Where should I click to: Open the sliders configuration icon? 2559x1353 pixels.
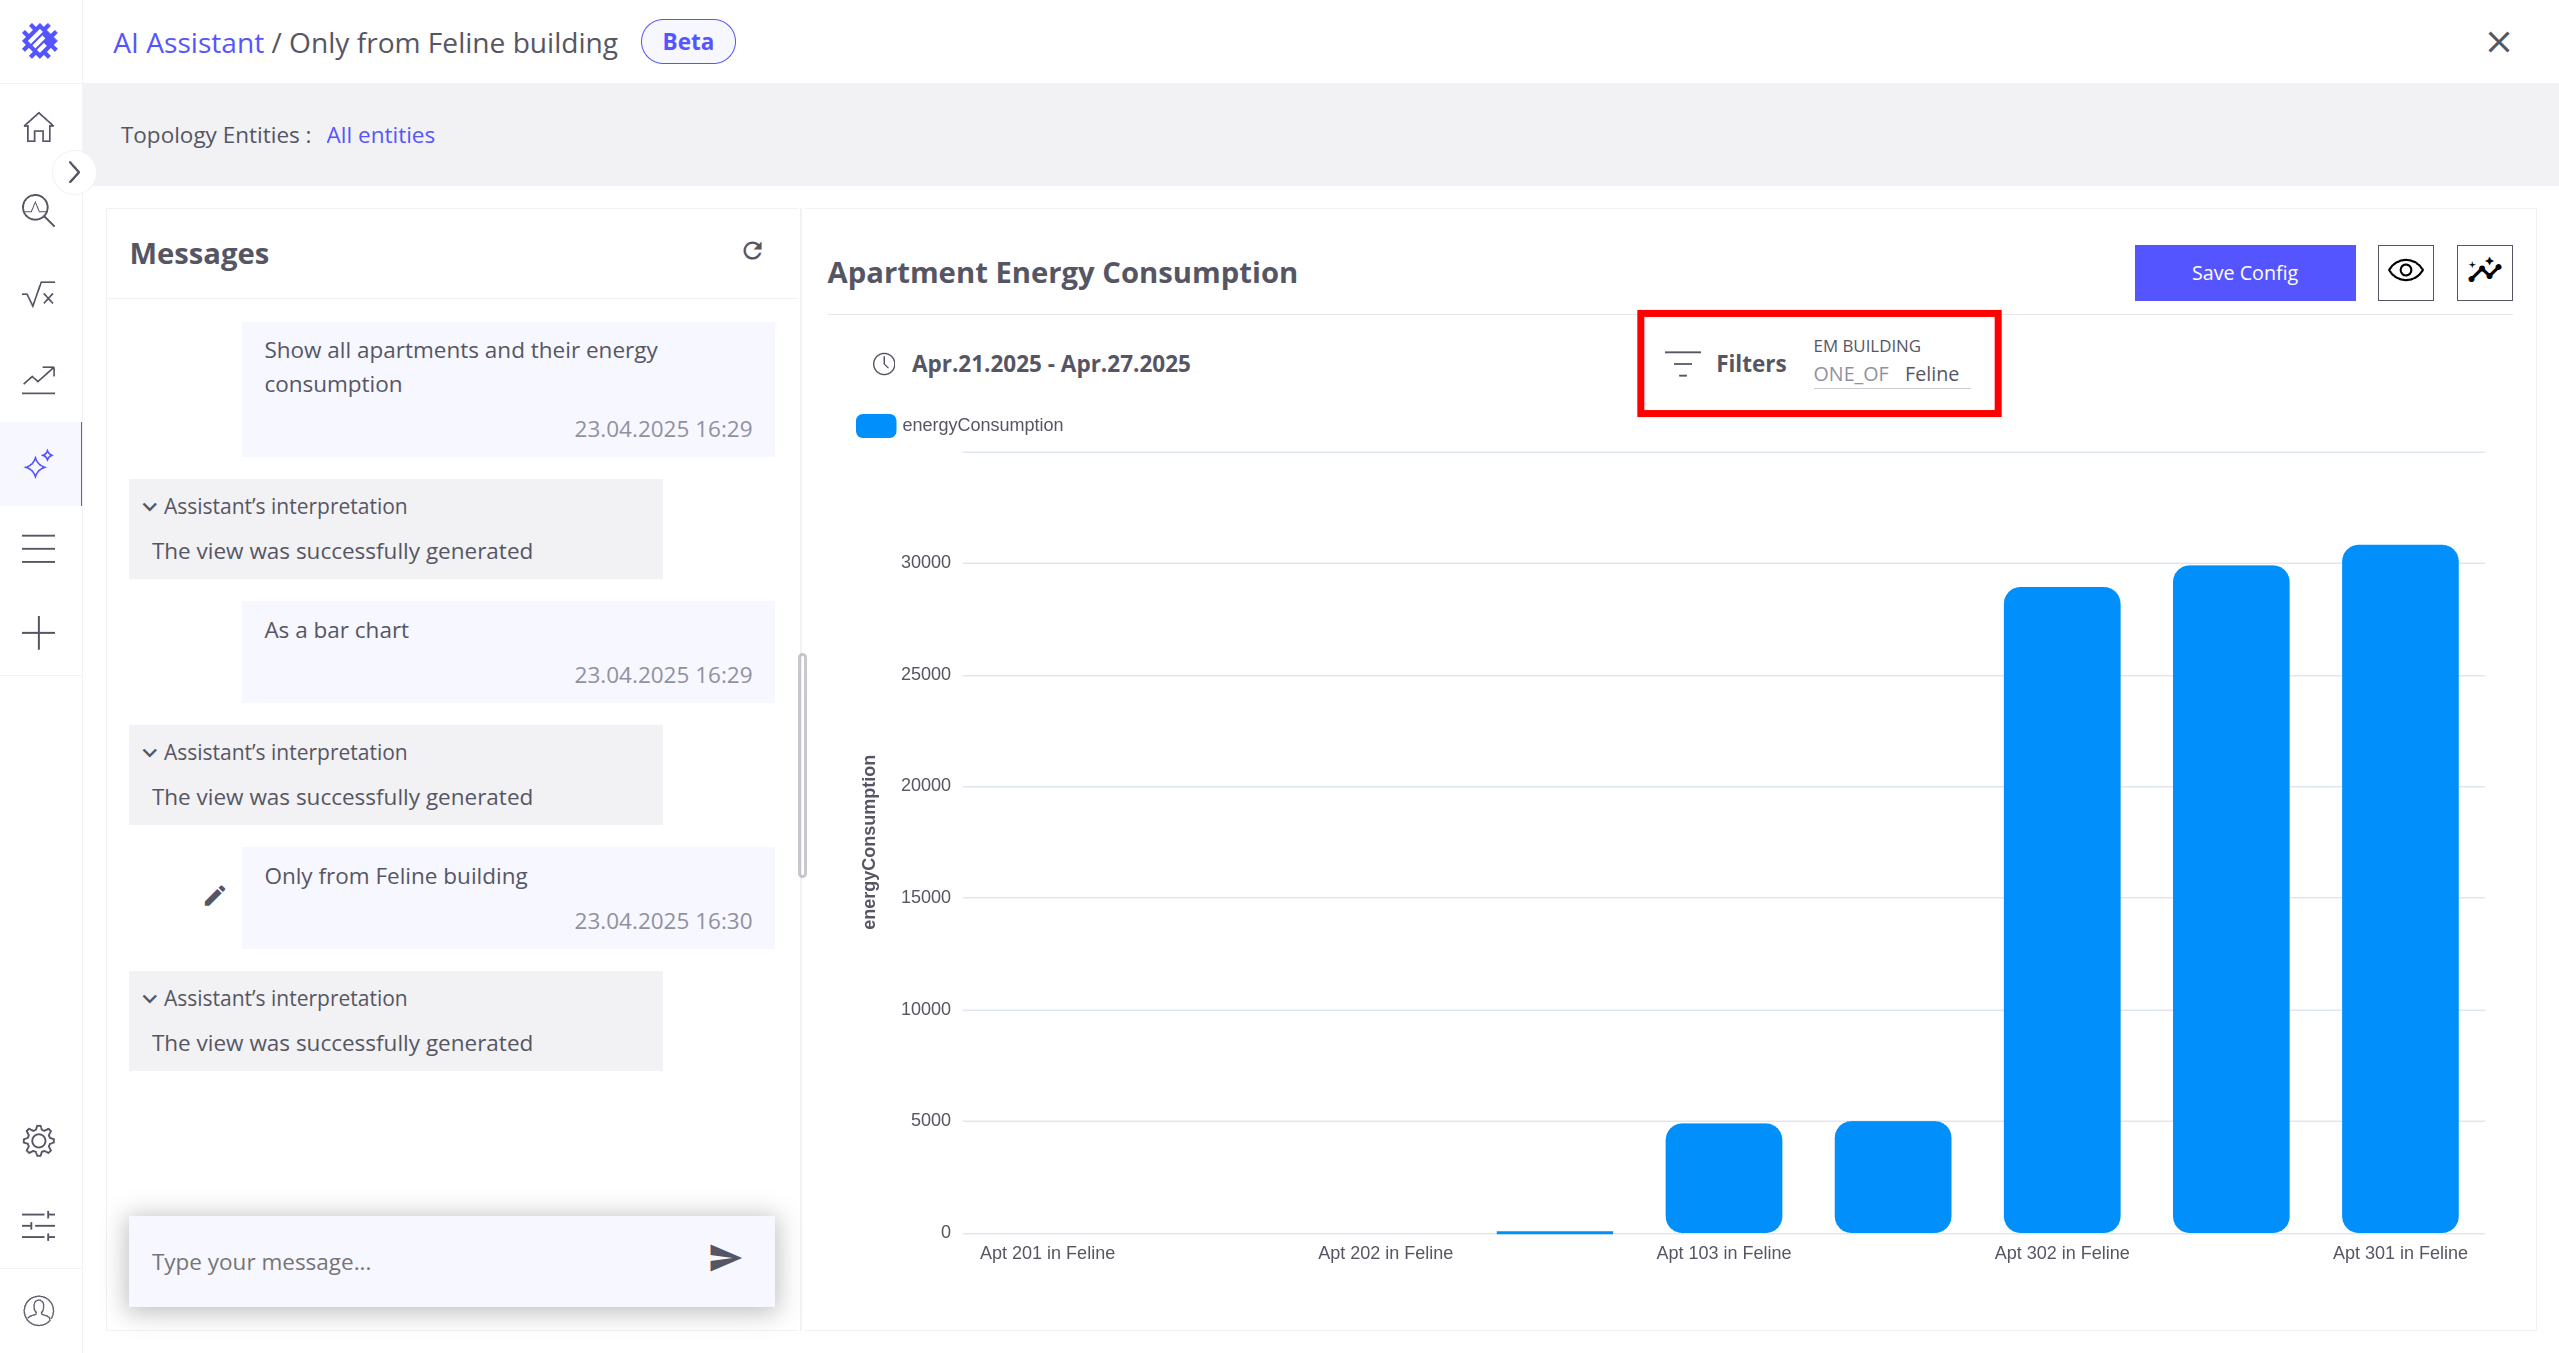39,1225
